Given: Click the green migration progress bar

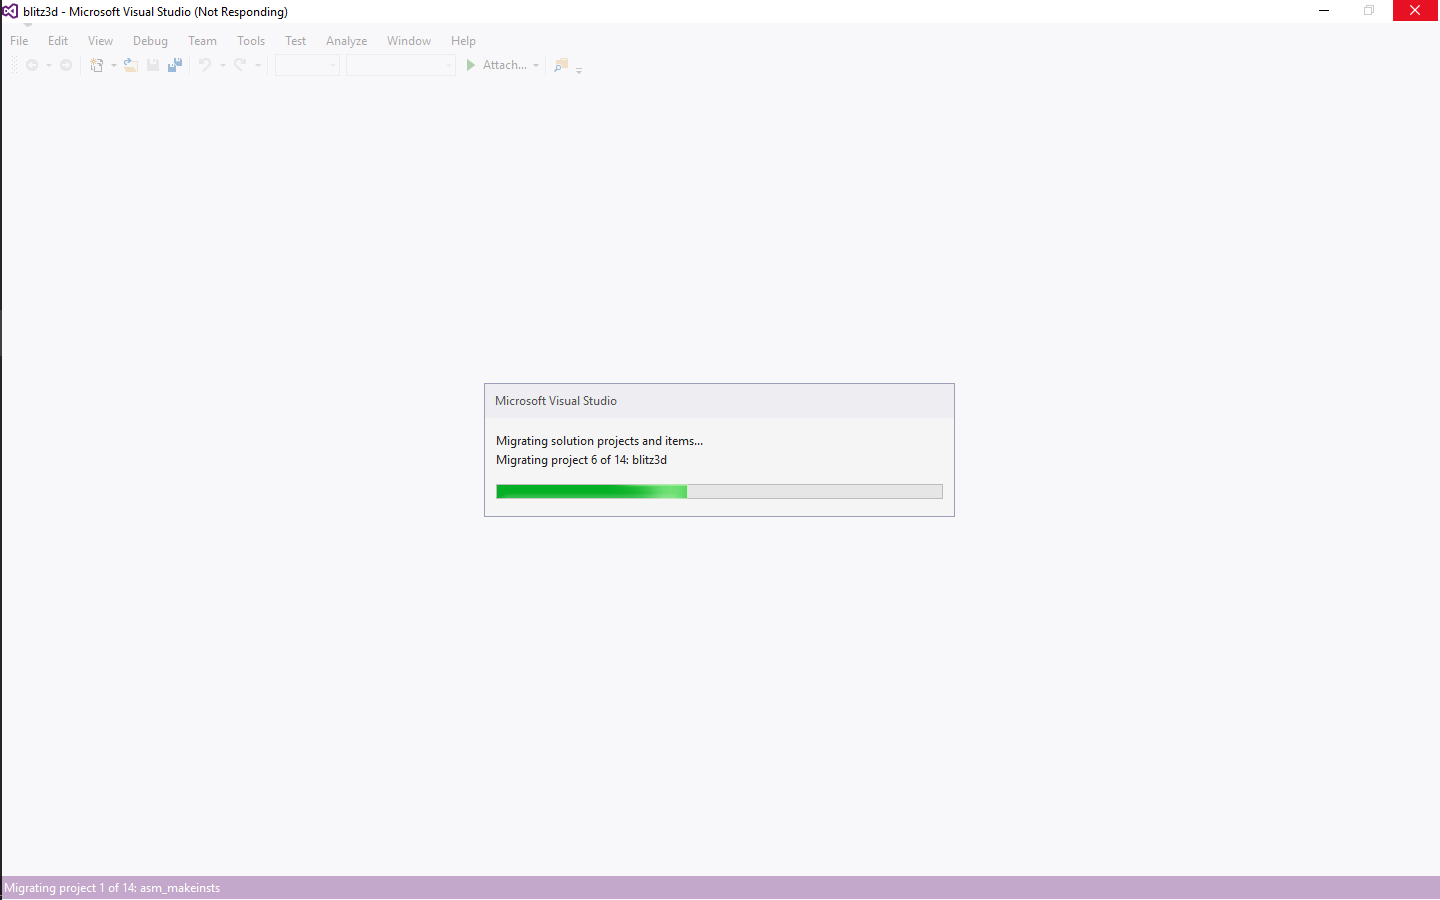Looking at the screenshot, I should point(719,491).
